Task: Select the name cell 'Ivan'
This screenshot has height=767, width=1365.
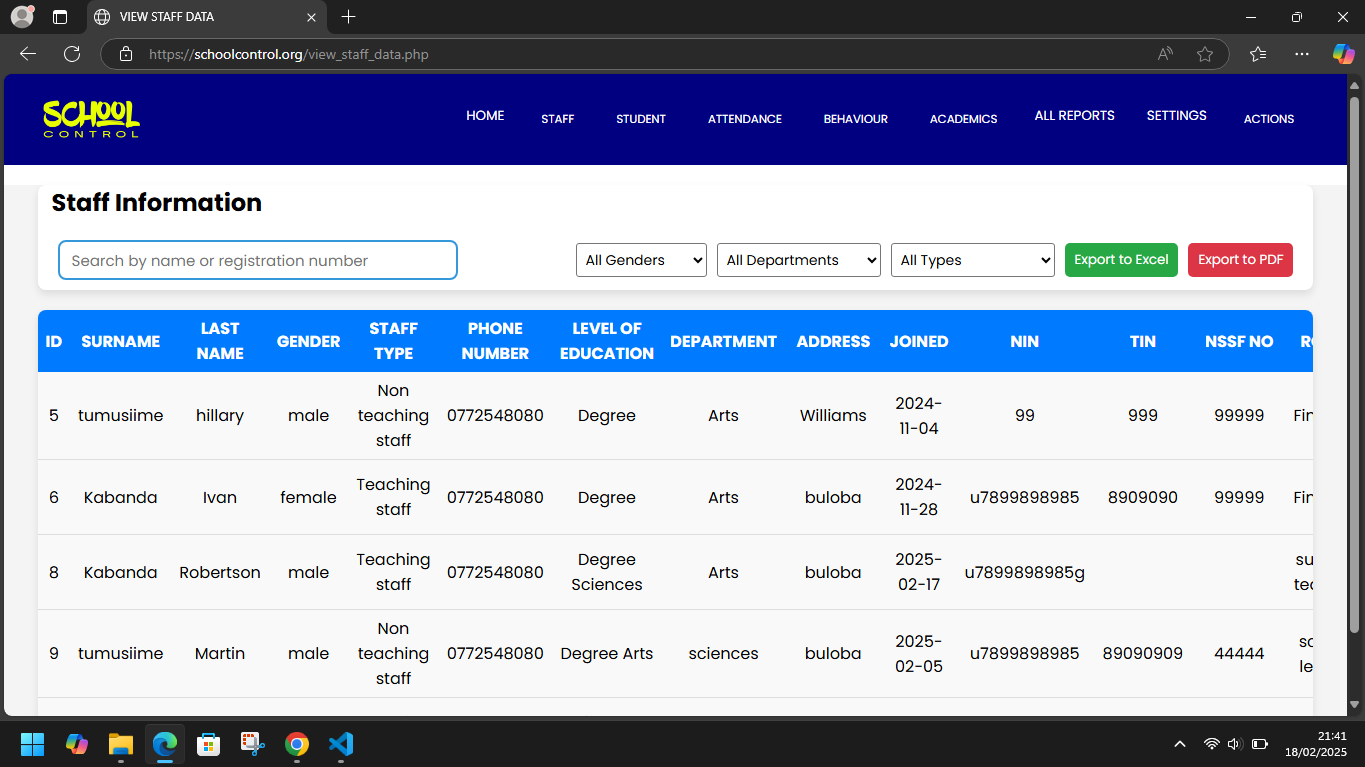Action: [x=220, y=497]
